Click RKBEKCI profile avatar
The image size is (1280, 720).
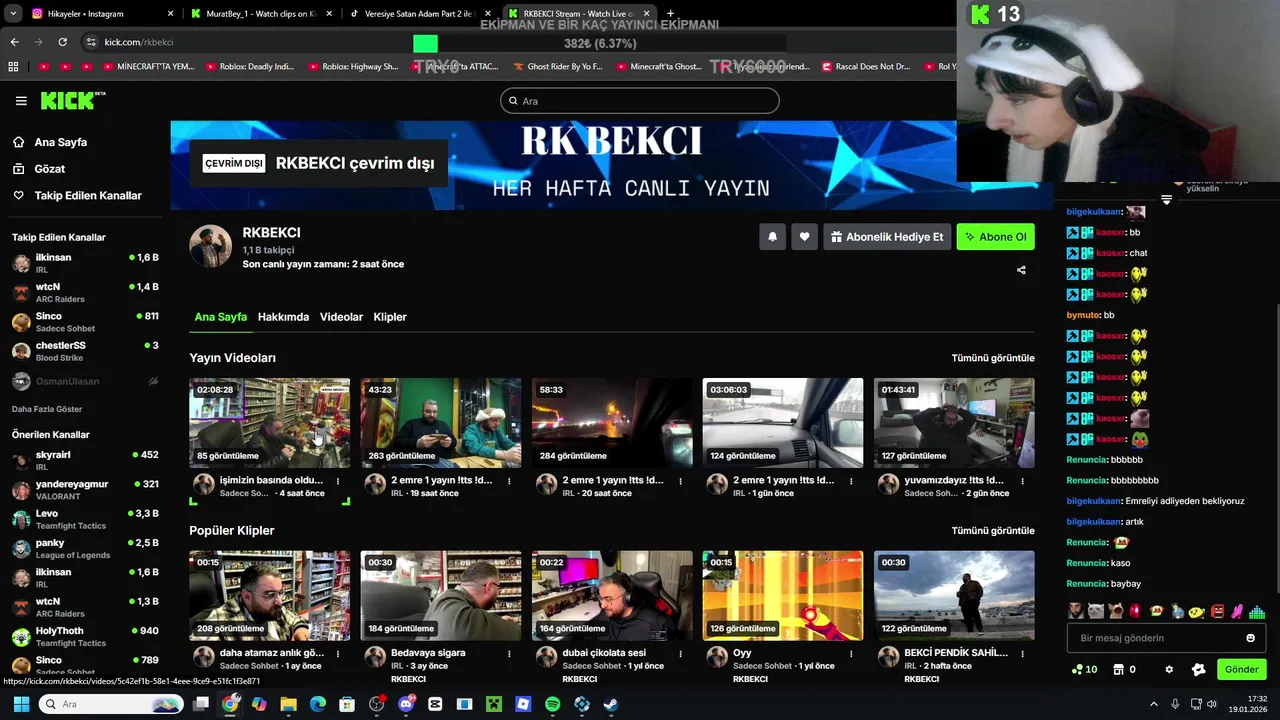(x=210, y=246)
